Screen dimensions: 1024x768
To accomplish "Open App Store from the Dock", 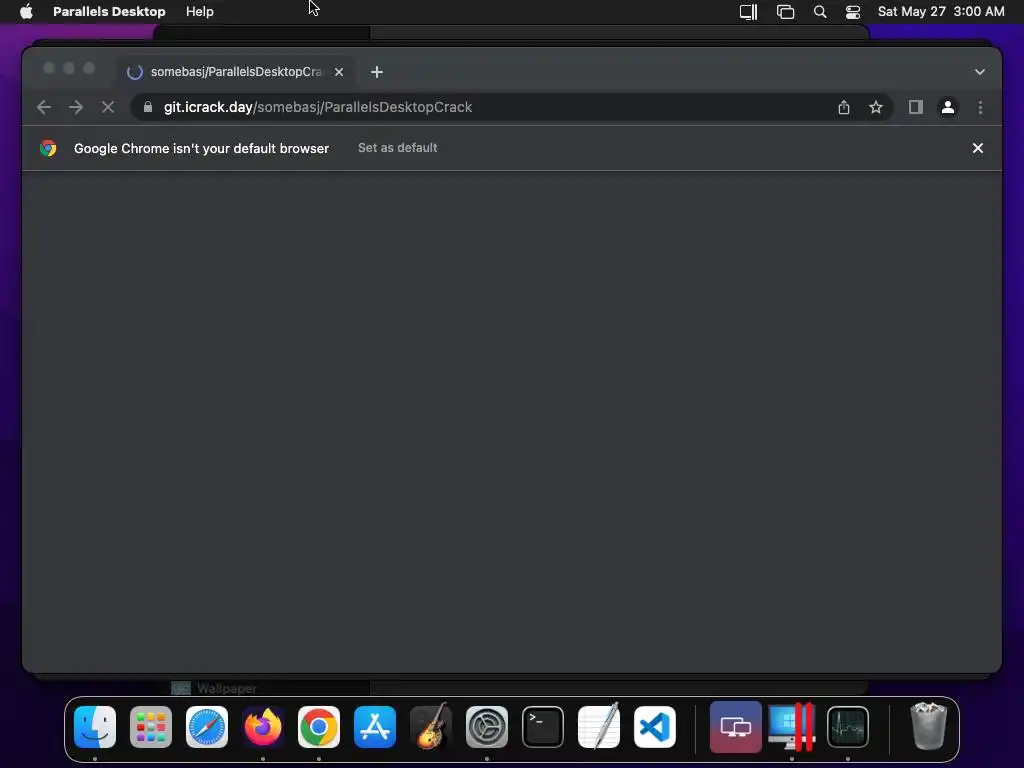I will tap(375, 727).
